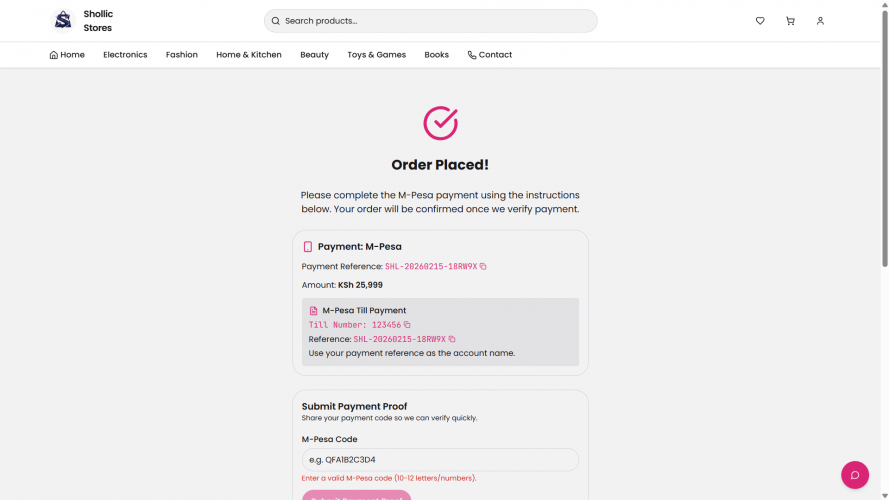Image resolution: width=889 pixels, height=500 pixels.
Task: Open the Fashion category
Action: tap(182, 55)
